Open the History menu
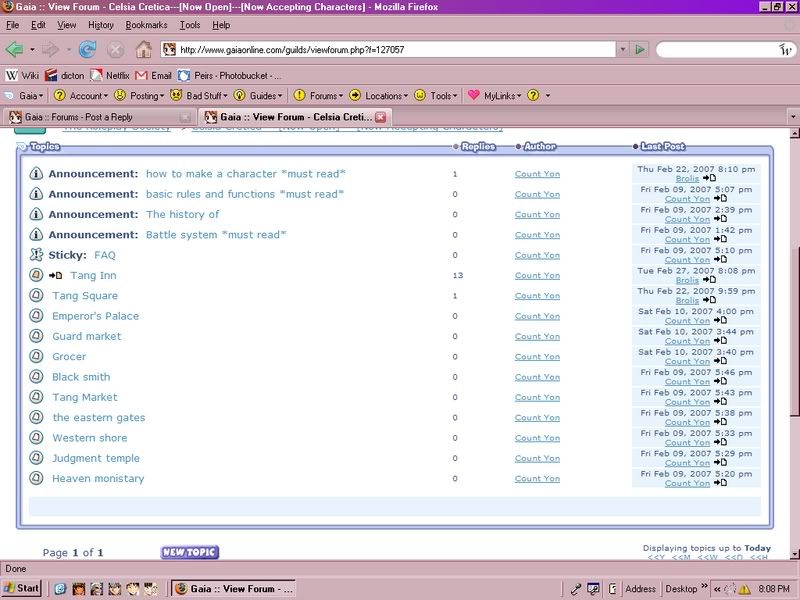This screenshot has width=800, height=600. point(101,25)
